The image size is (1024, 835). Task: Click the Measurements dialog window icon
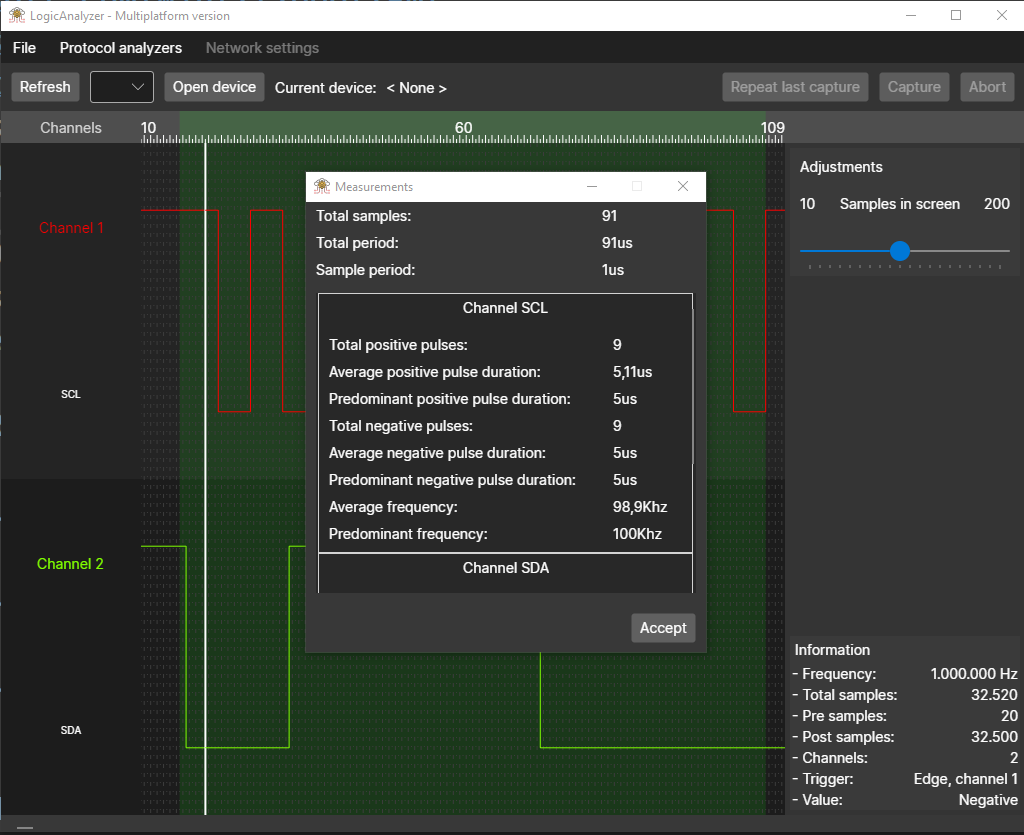coord(322,186)
